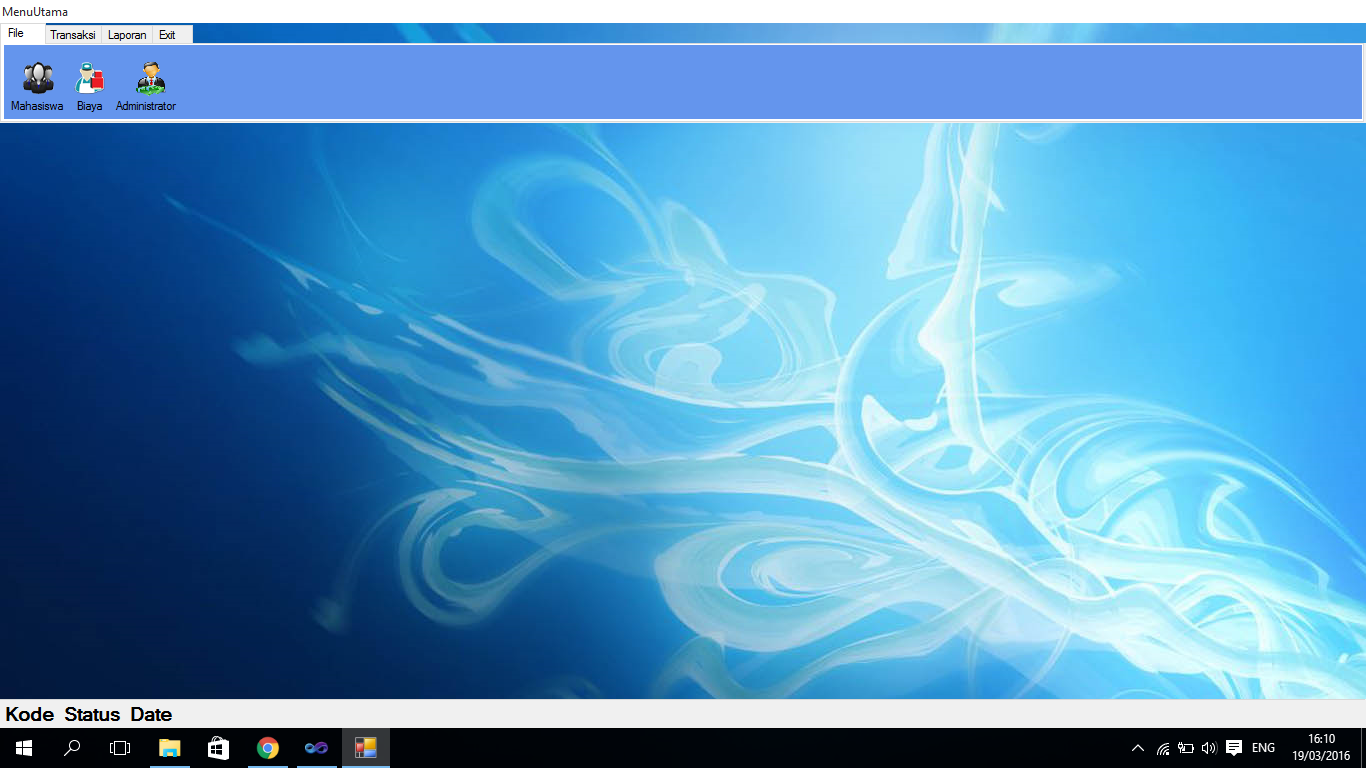1366x768 pixels.
Task: Launch Google Chrome from the taskbar
Action: [267, 747]
